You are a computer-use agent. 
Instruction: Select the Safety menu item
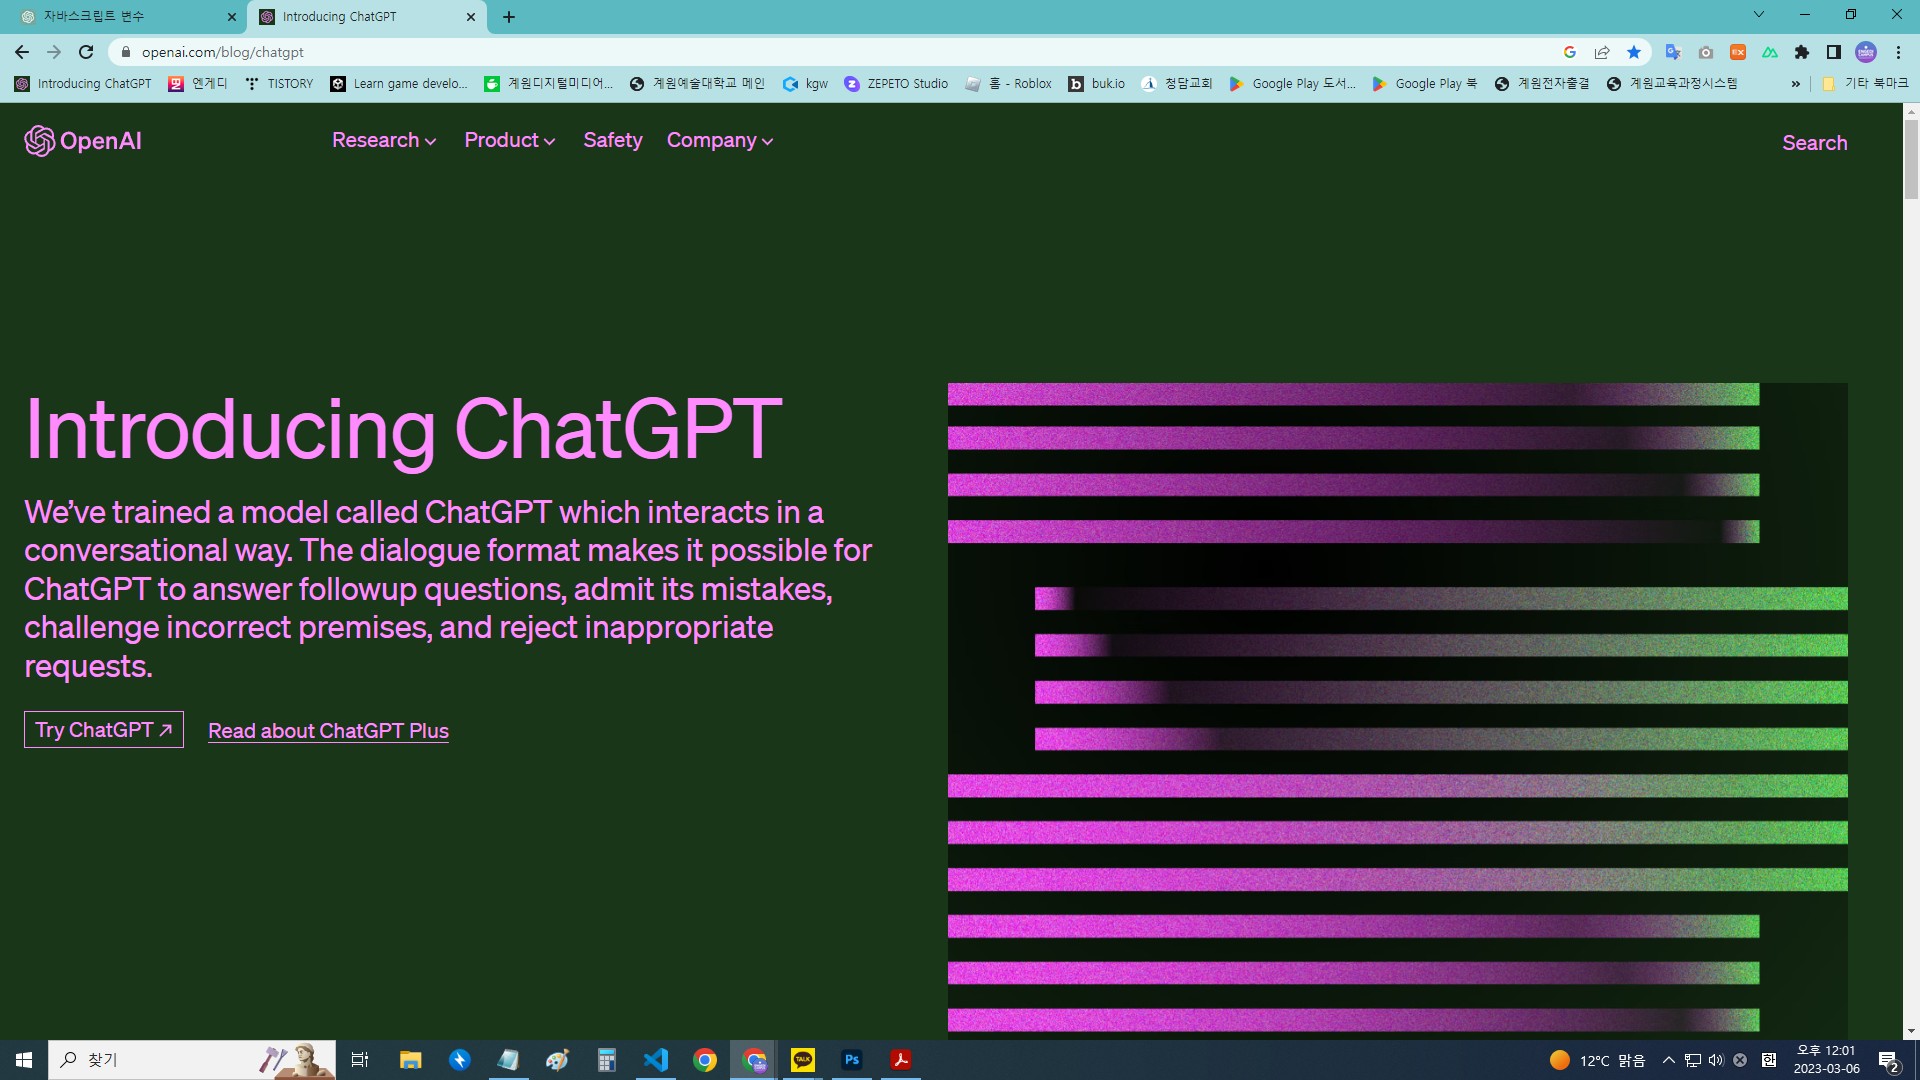tap(613, 140)
